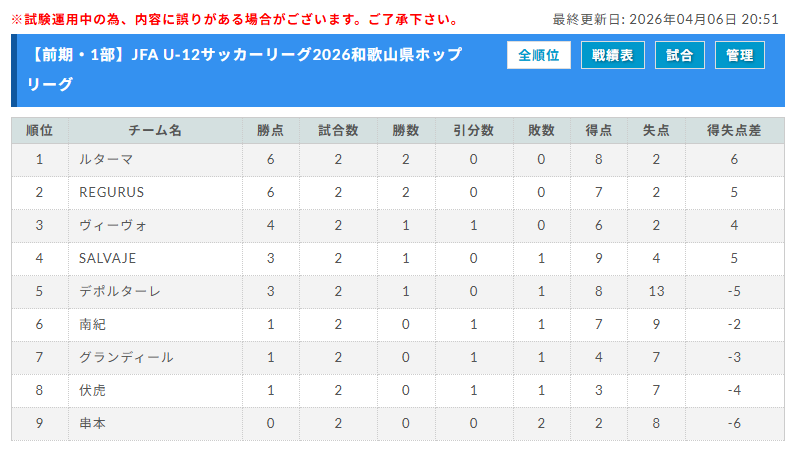Select team REGURUS in the standings

coord(112,192)
